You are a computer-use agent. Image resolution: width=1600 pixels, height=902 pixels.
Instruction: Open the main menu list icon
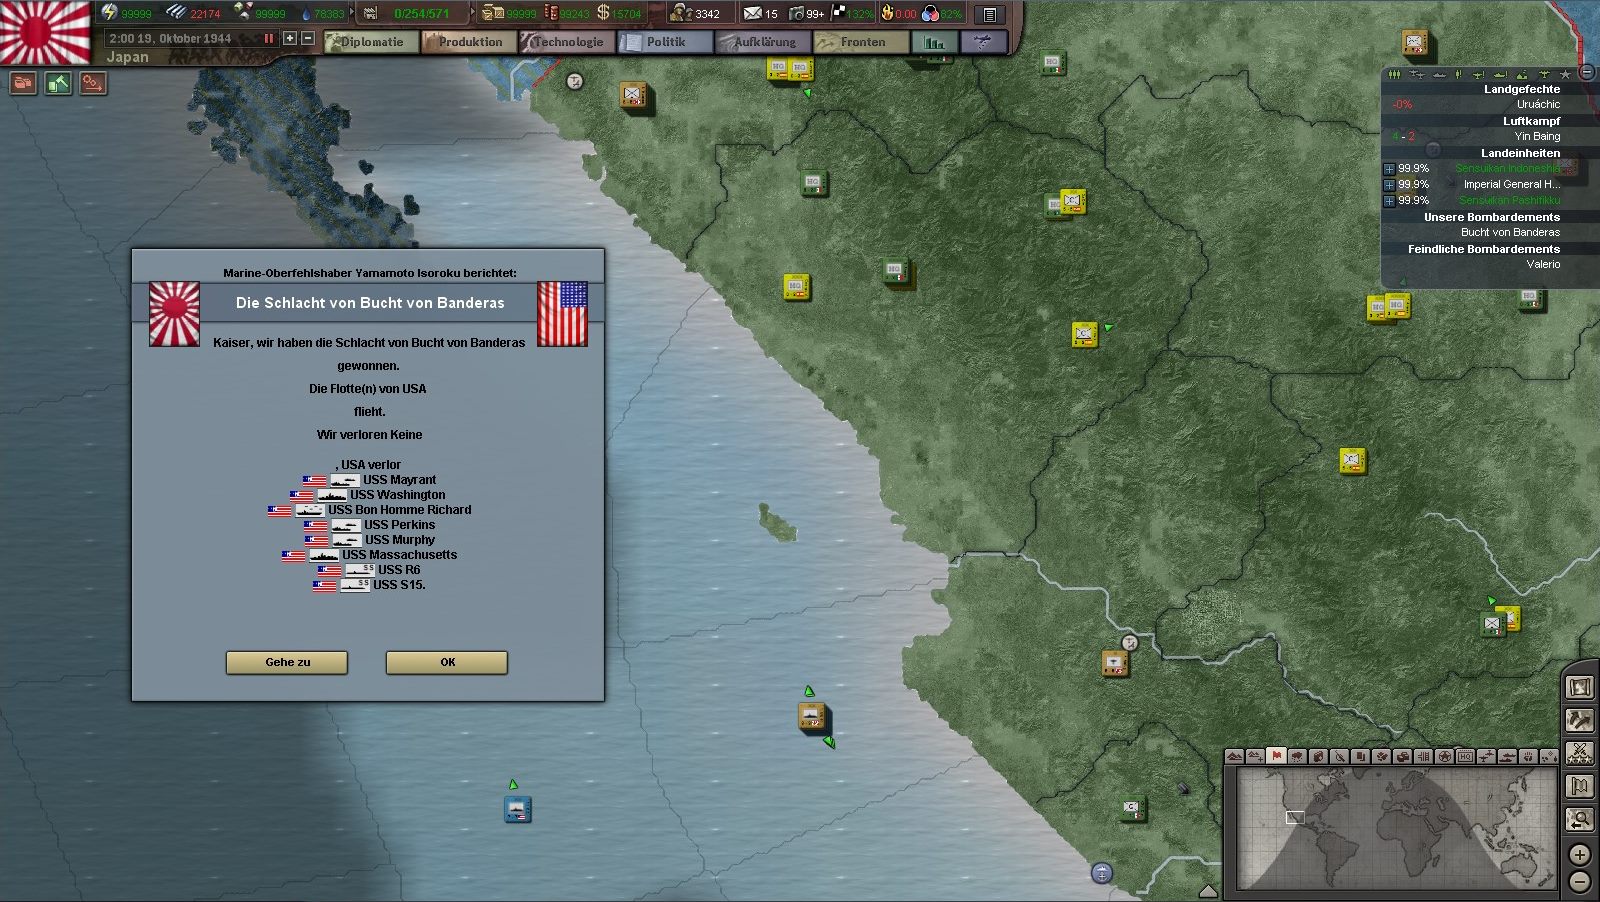989,14
